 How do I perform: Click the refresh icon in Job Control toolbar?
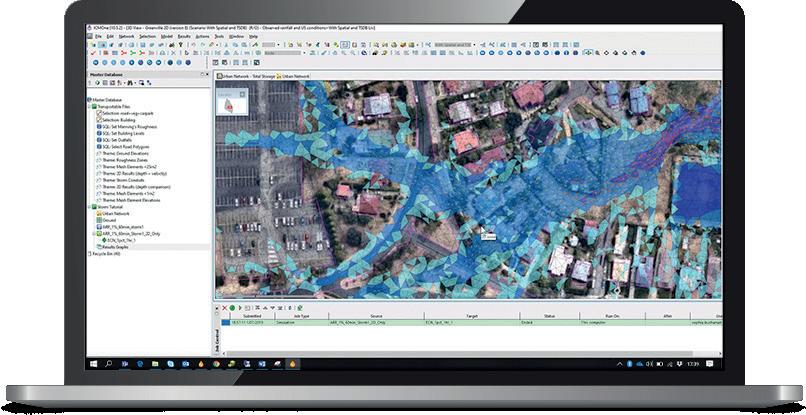300,308
